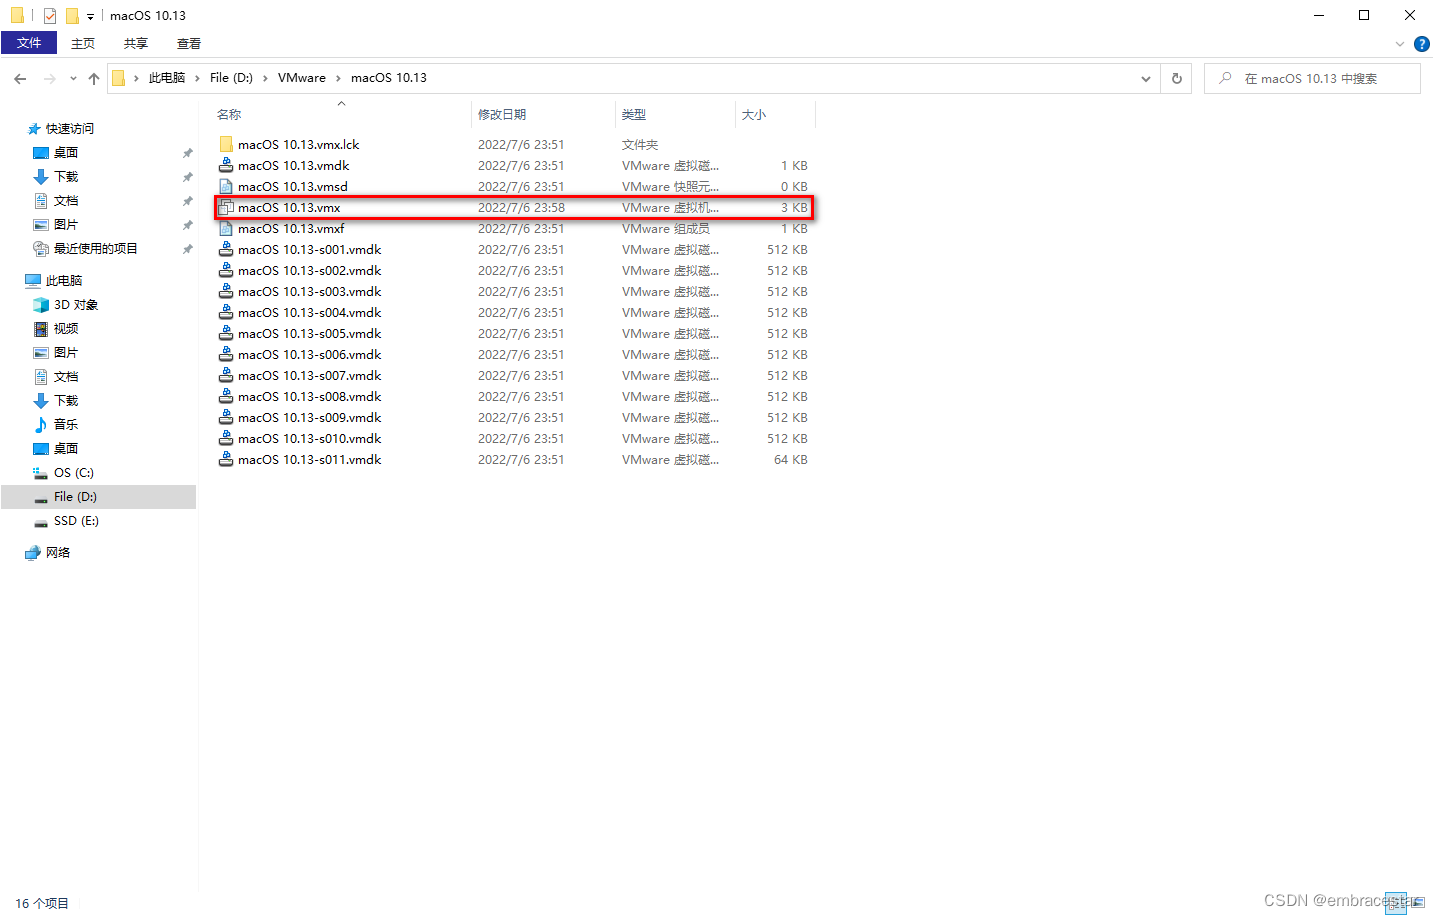Screen dimensions: 1434x916
Task: Switch to the 共享 ribbon tab
Action: click(136, 43)
